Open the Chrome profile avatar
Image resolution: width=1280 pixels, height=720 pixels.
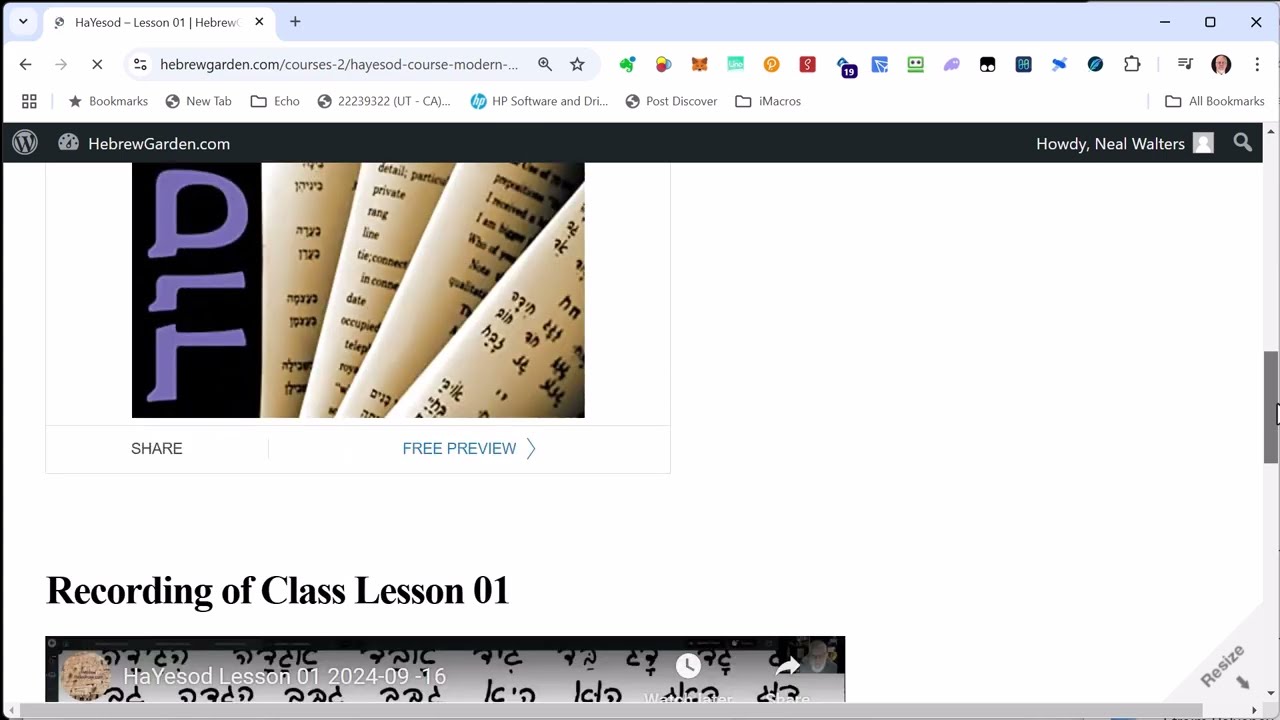1221,64
